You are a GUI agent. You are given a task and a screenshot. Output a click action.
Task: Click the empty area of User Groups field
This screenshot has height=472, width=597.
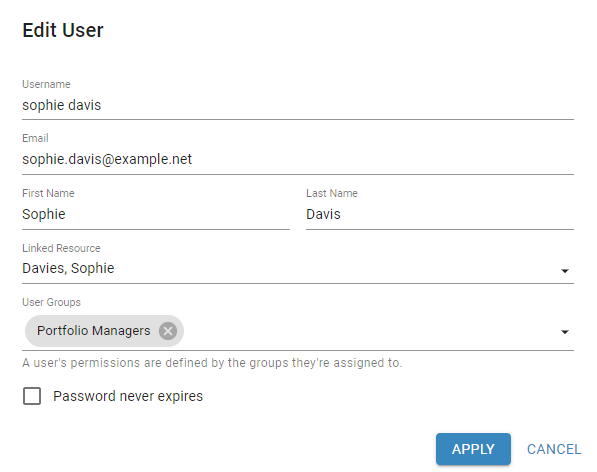pyautogui.click(x=369, y=331)
